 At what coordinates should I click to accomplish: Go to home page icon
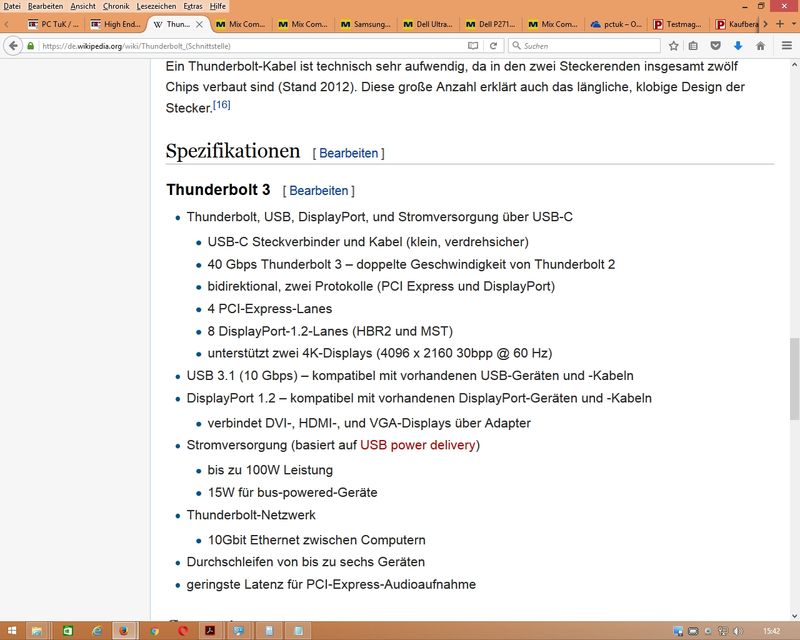(760, 46)
